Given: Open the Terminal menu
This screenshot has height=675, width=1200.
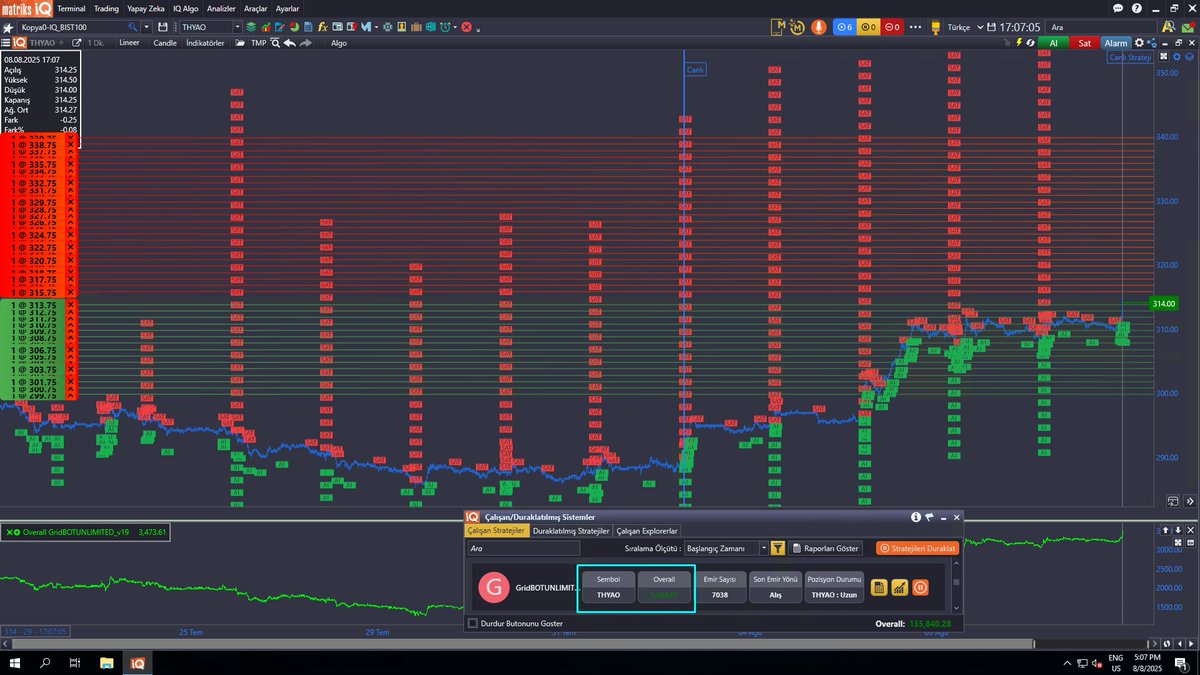Looking at the screenshot, I should pyautogui.click(x=71, y=8).
